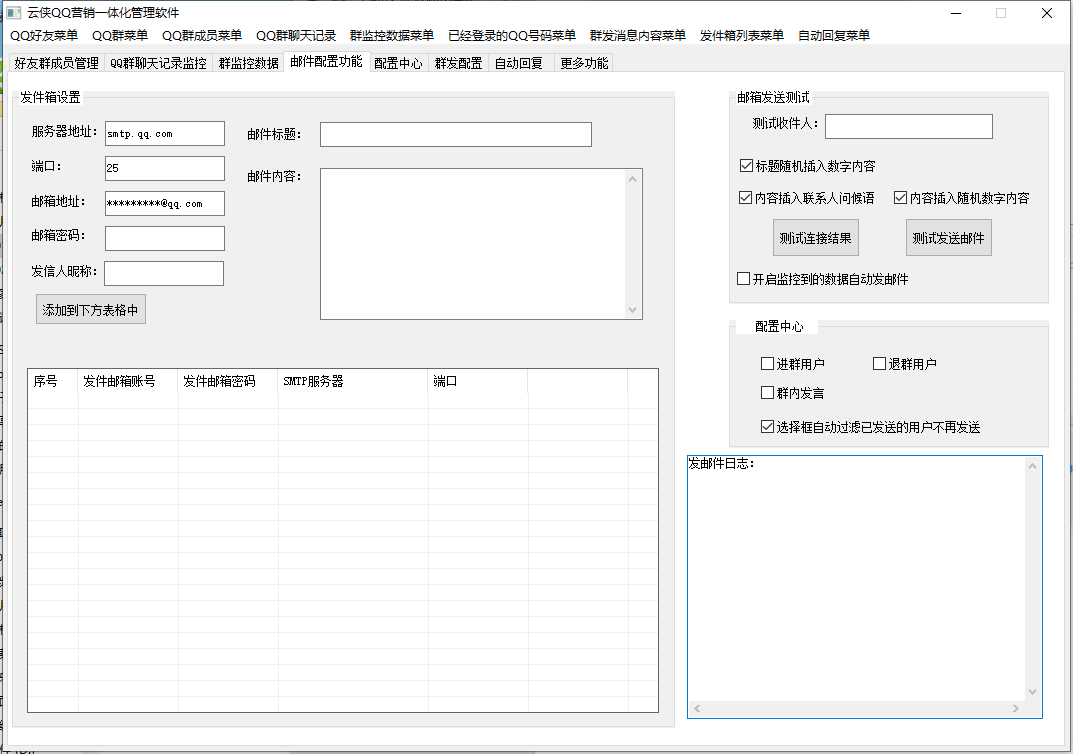Click the 测试发送邮件 button
Viewport: 1073px width, 754px height.
click(948, 238)
